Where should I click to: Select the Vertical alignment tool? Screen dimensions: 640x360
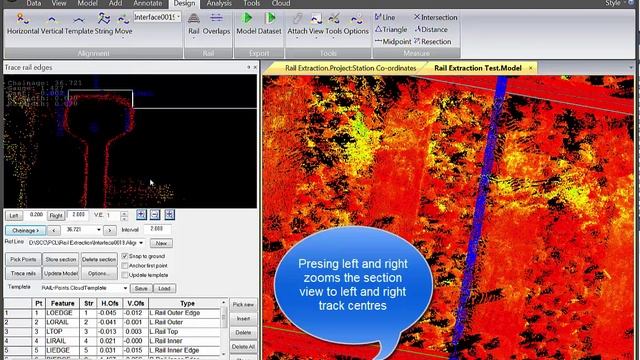52,24
